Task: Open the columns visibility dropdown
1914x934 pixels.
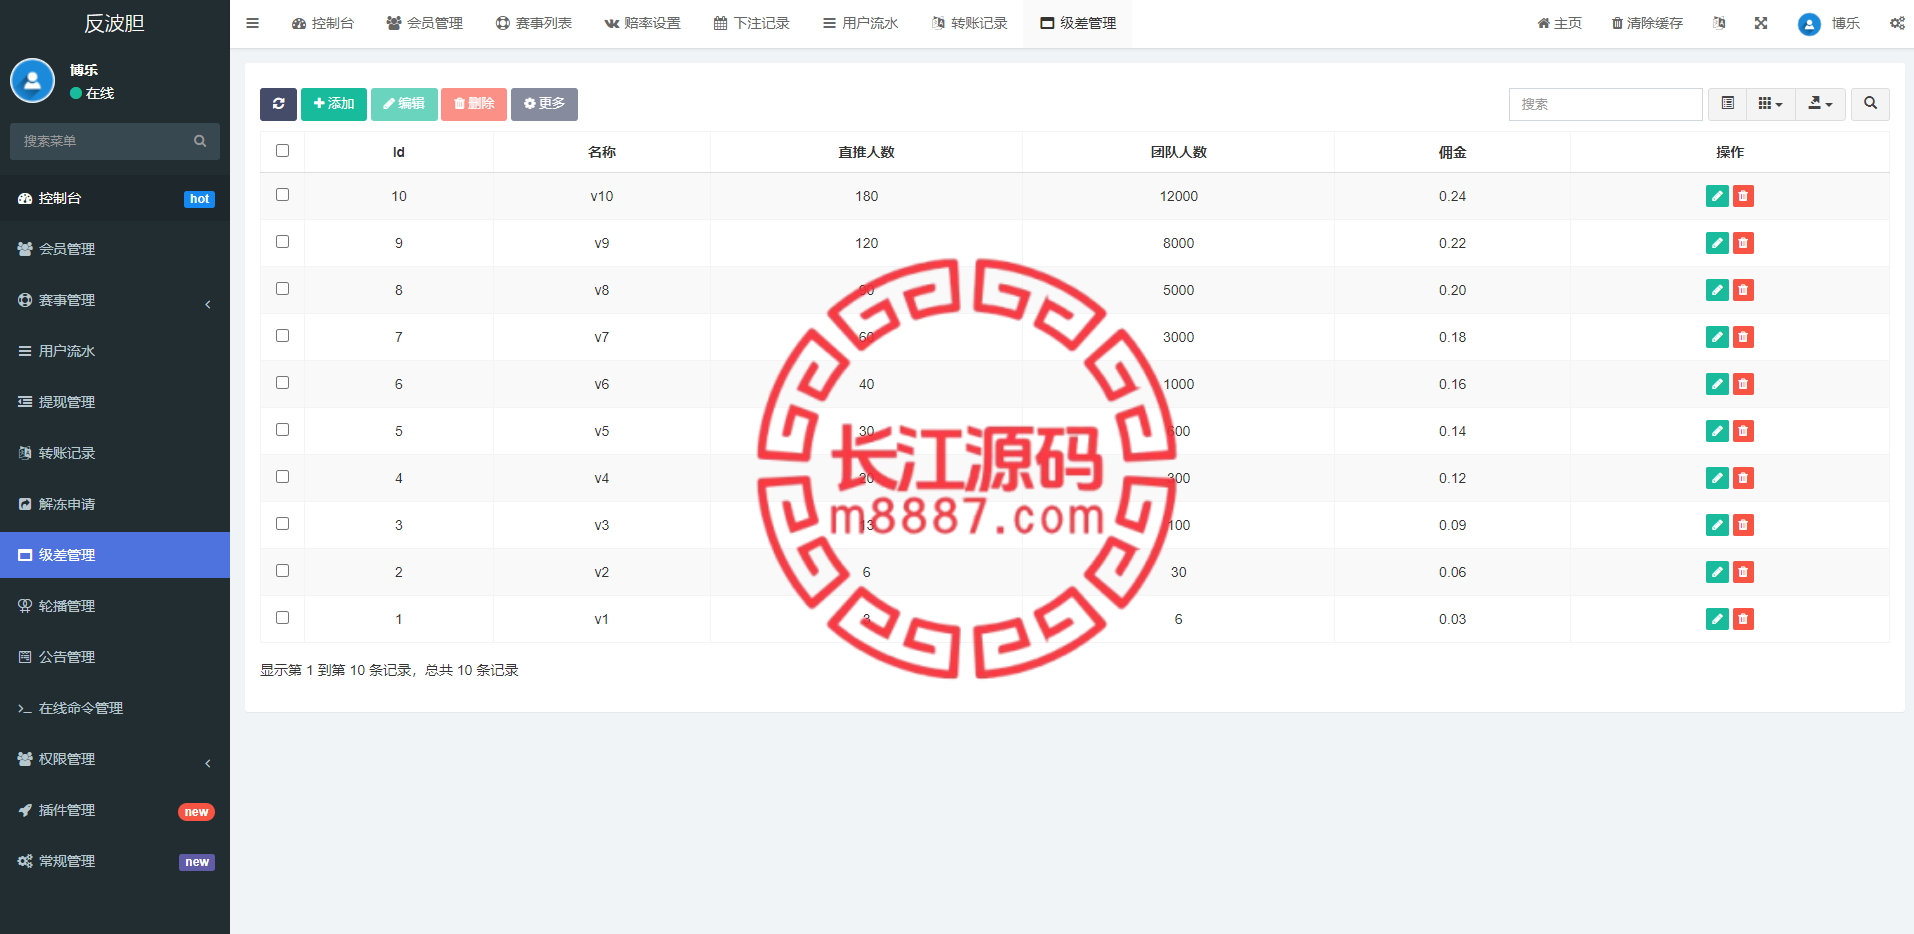Action: (1770, 104)
